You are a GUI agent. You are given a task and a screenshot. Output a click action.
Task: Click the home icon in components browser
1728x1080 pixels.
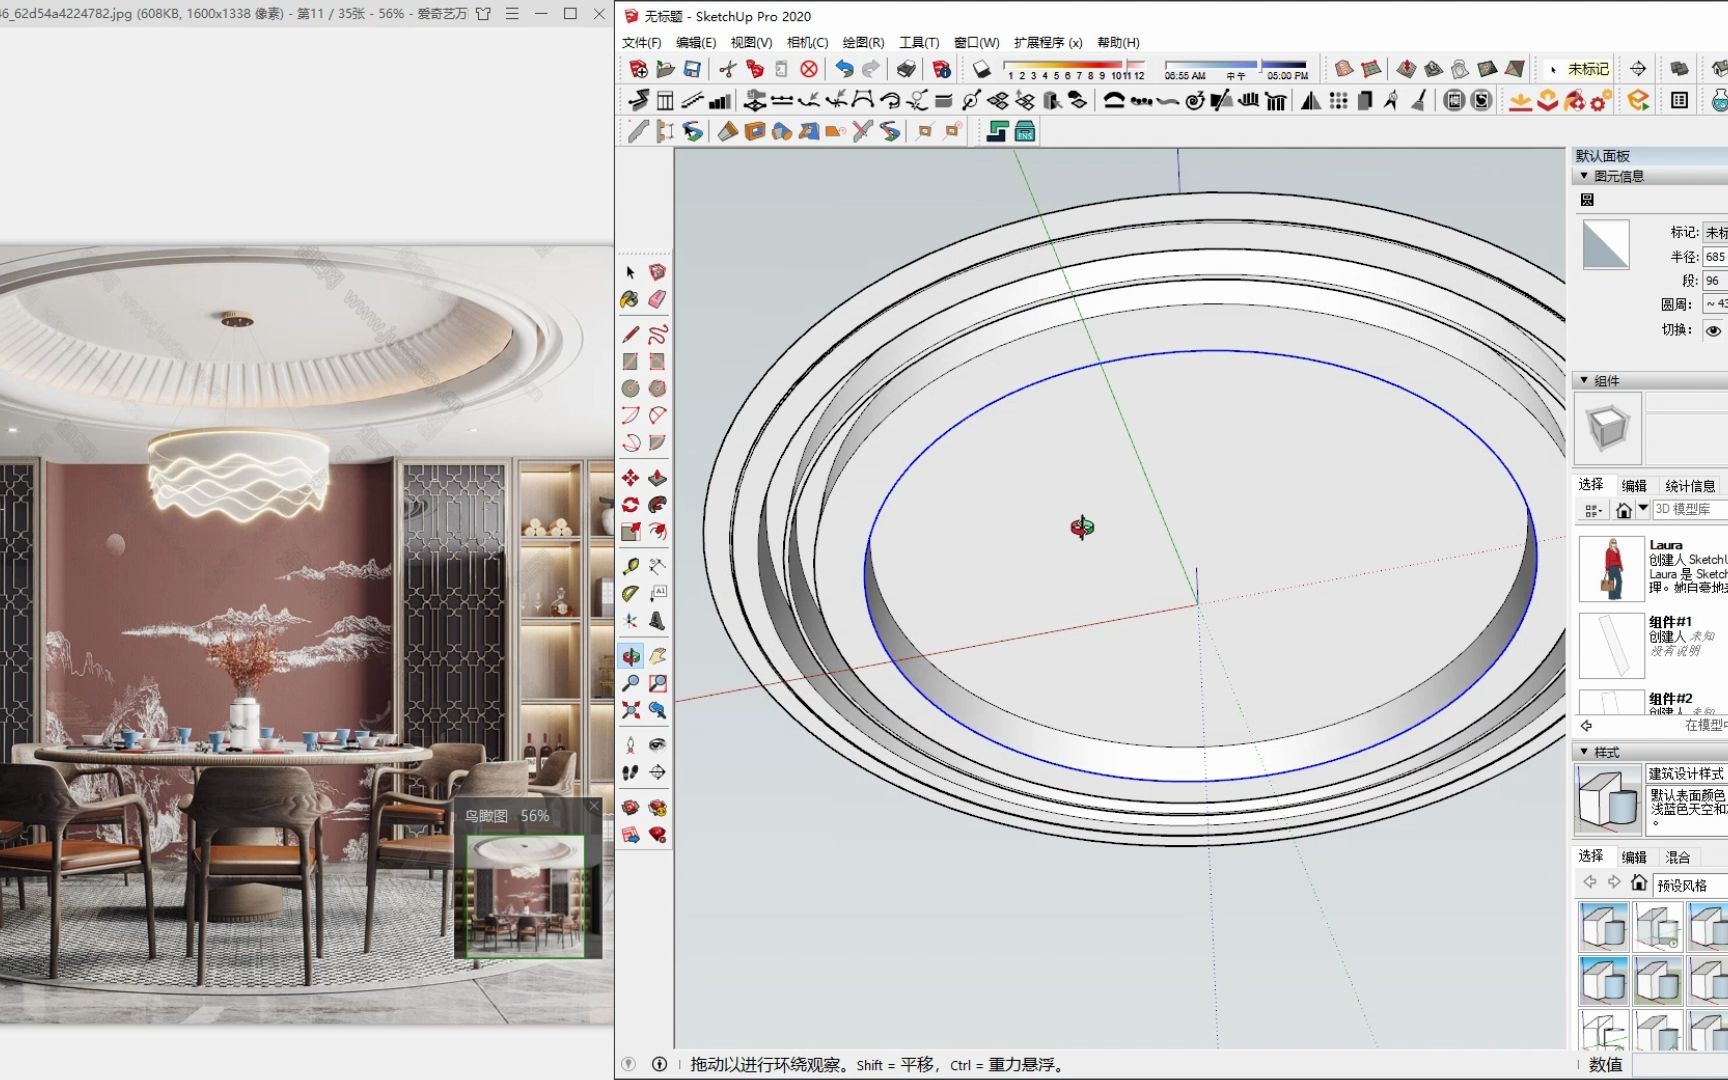[1623, 510]
